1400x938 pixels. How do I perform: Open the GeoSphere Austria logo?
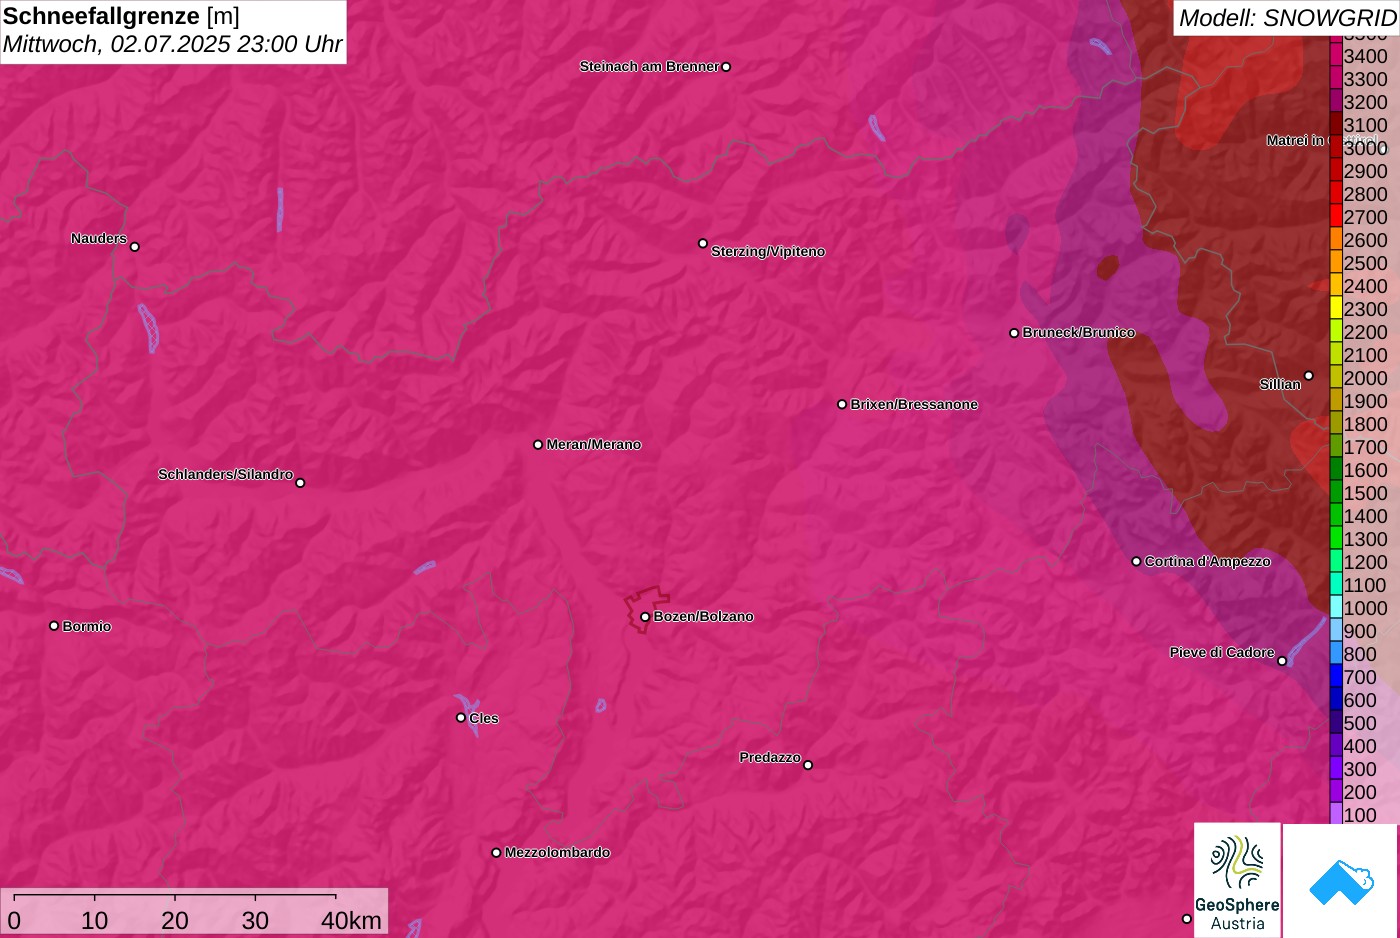1237,880
